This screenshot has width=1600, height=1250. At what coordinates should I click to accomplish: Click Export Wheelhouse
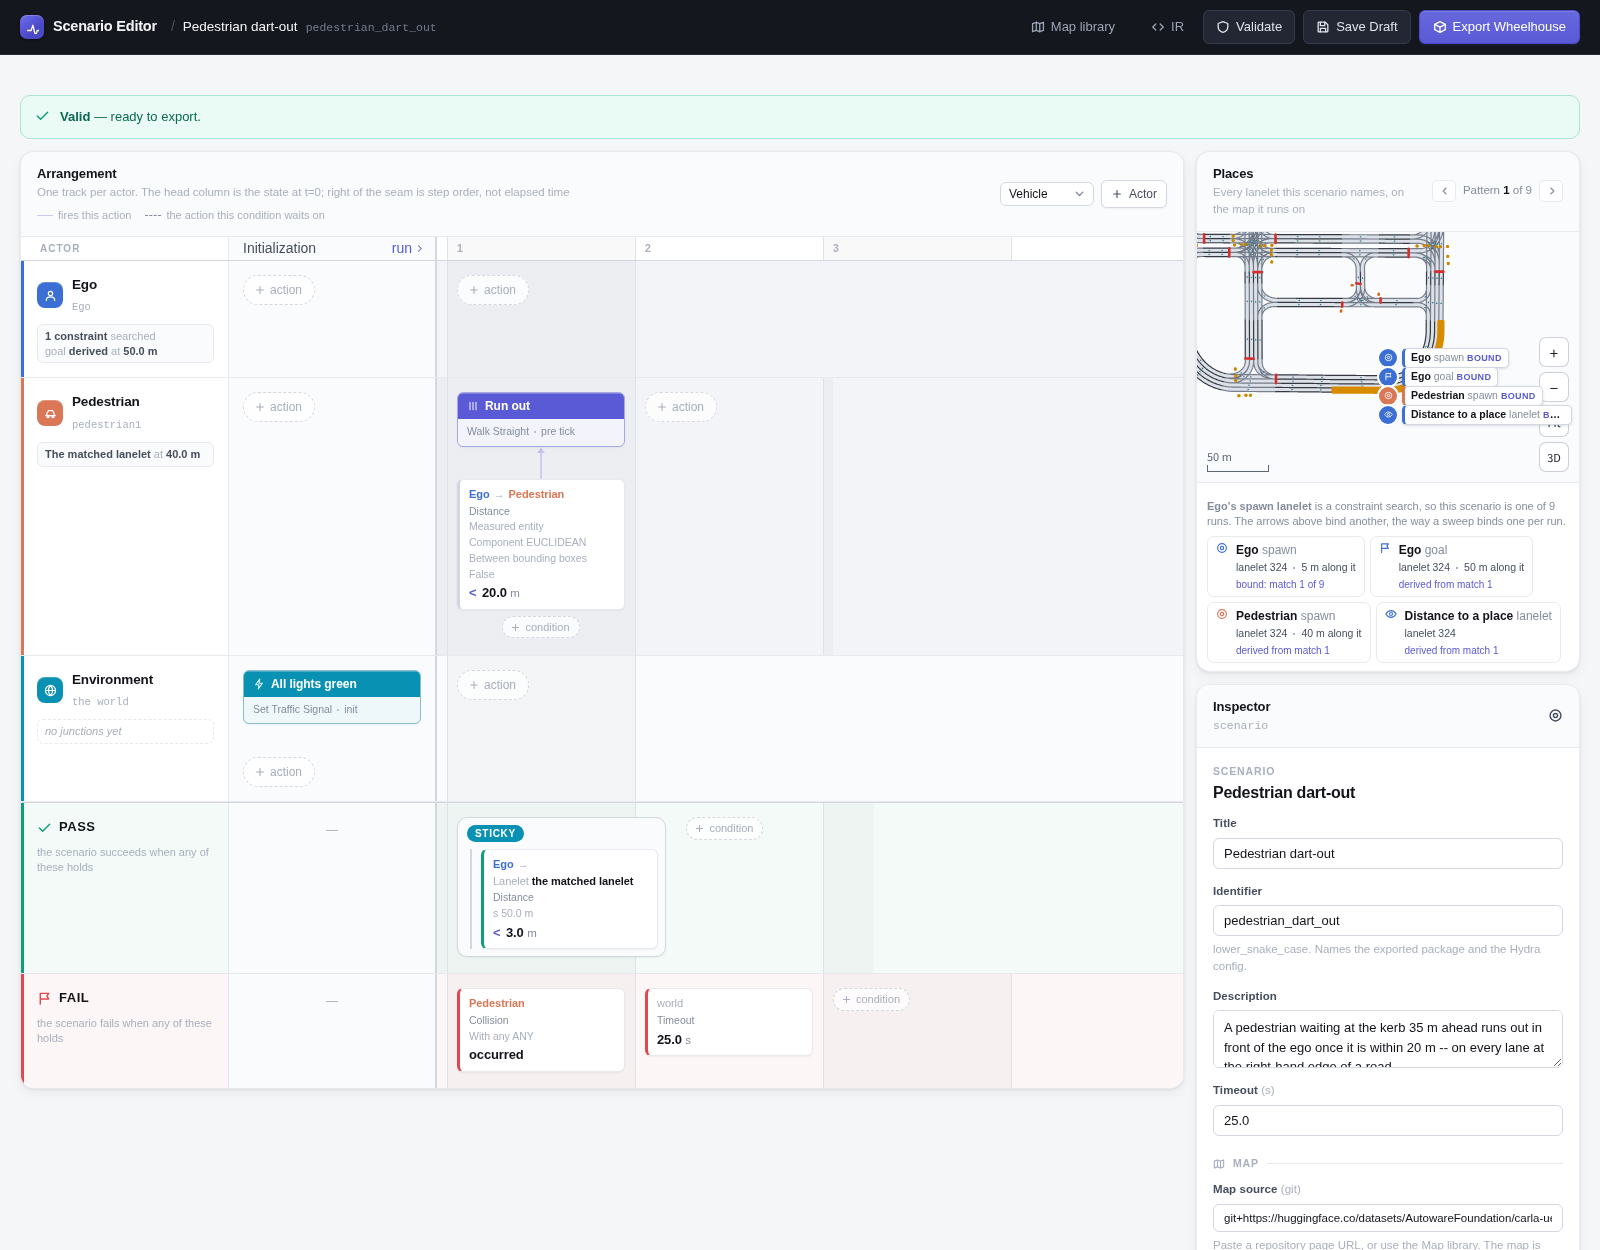pyautogui.click(x=1499, y=27)
